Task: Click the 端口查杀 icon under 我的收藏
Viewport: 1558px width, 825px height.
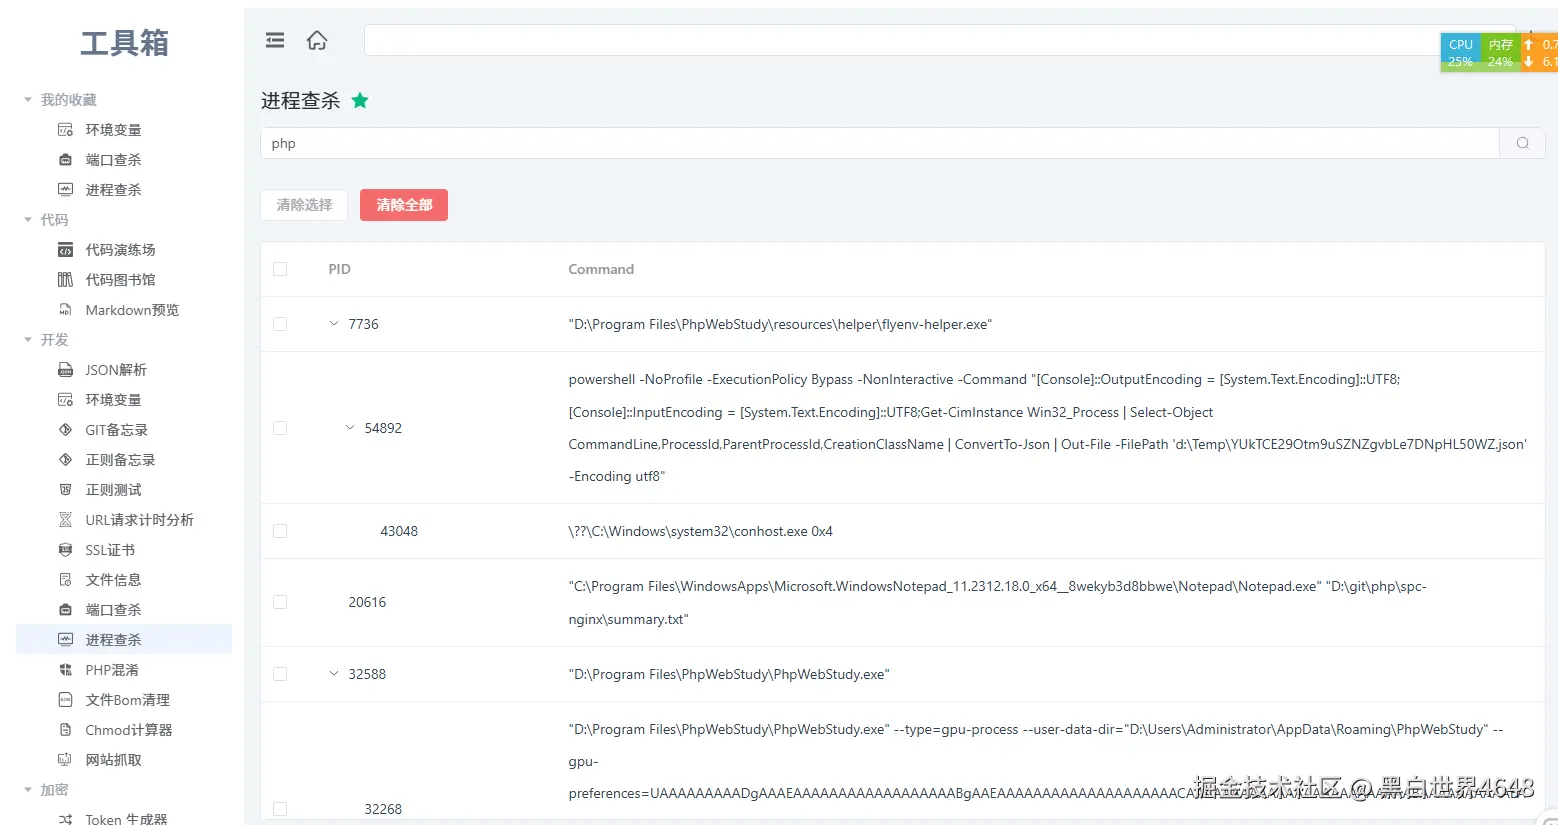Action: [x=65, y=160]
